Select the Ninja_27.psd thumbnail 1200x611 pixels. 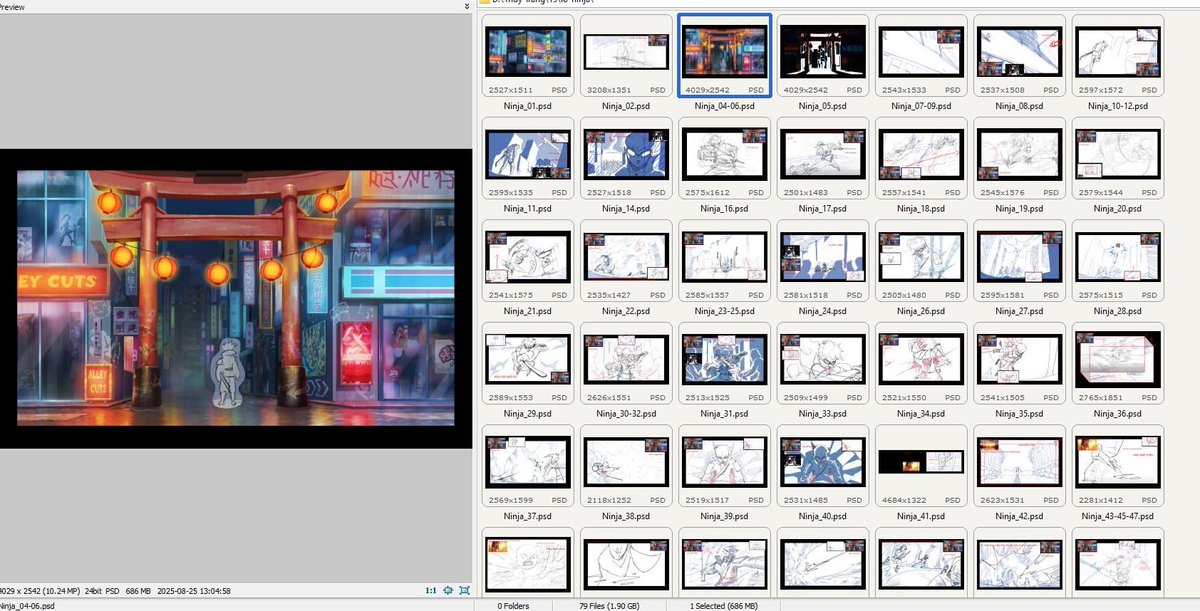(1019, 261)
